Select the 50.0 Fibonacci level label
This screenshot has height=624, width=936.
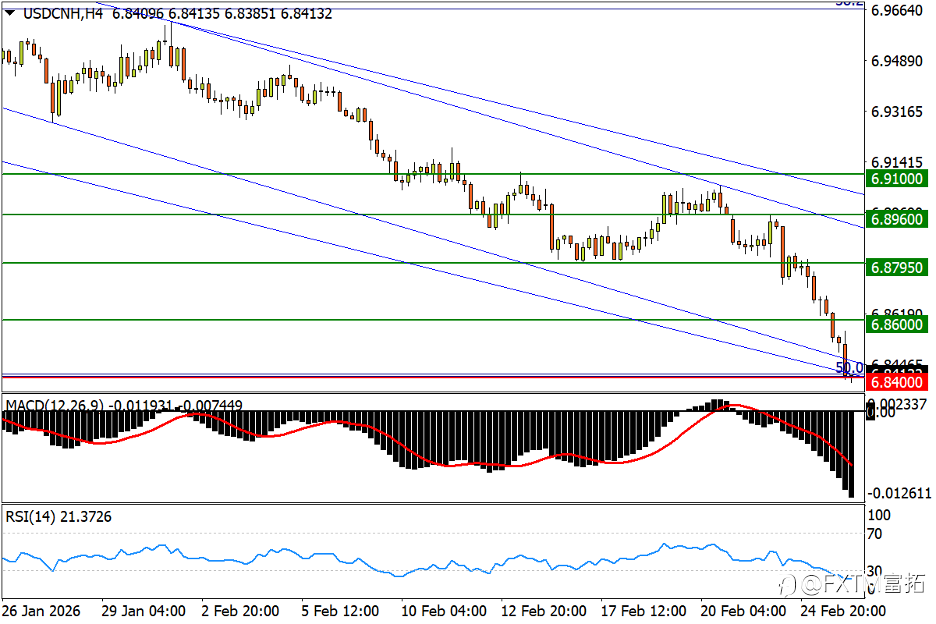849,368
